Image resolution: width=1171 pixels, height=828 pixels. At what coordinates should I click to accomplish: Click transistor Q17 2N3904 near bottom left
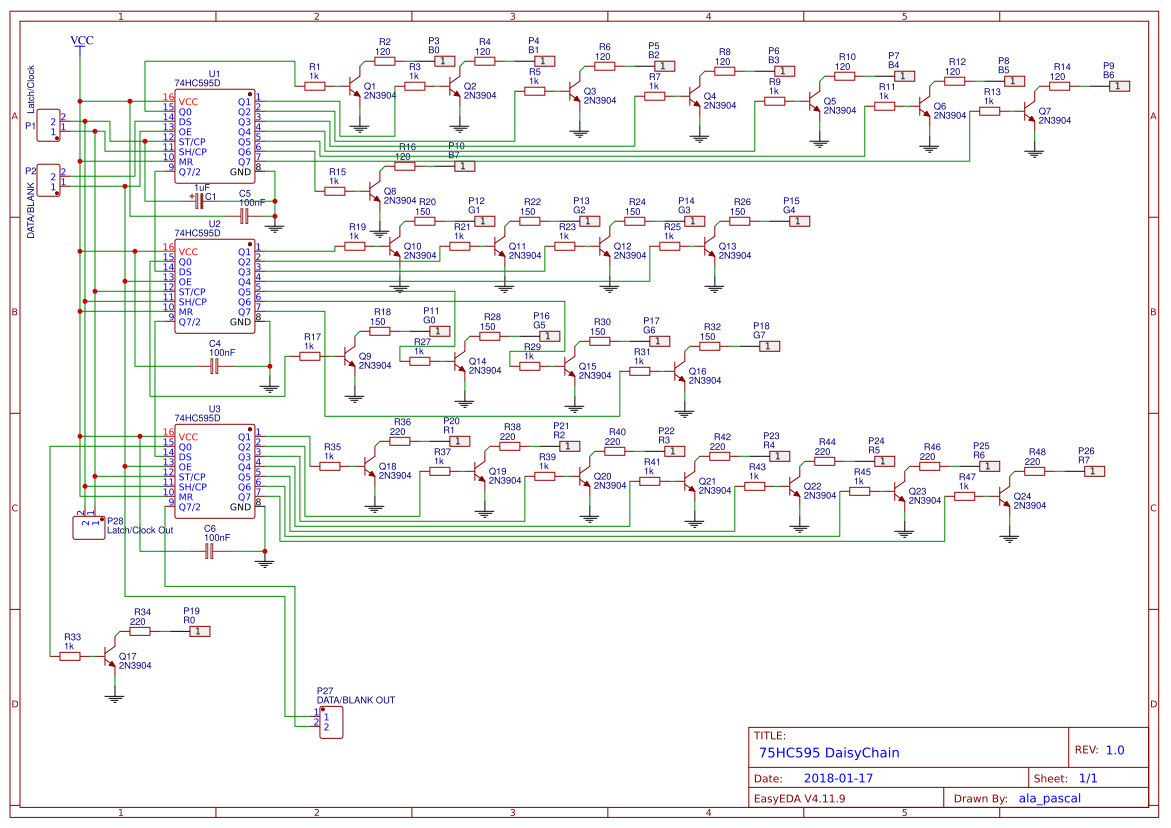[108, 655]
